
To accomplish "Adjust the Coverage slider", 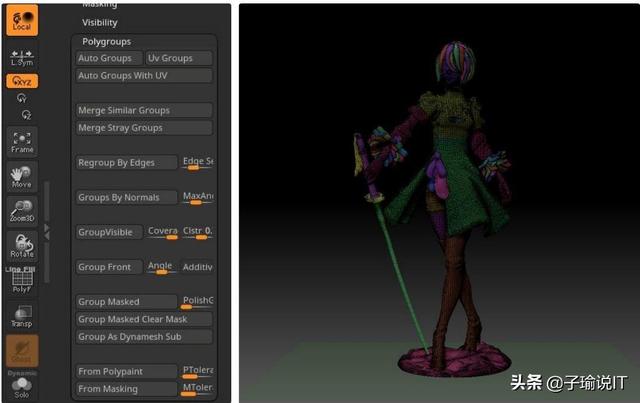I will click(x=162, y=232).
